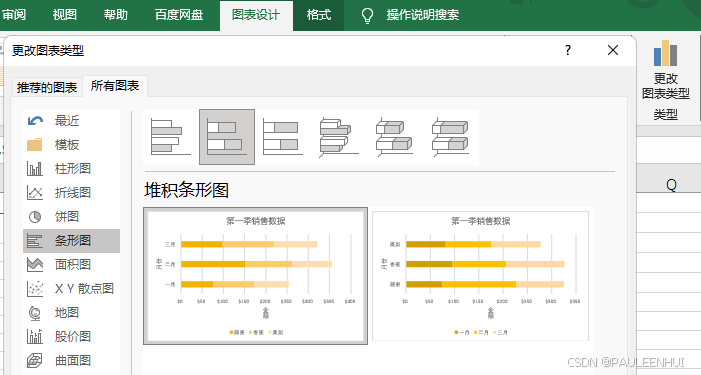Click the dialog help question mark
This screenshot has height=375, width=701.
coord(568,50)
